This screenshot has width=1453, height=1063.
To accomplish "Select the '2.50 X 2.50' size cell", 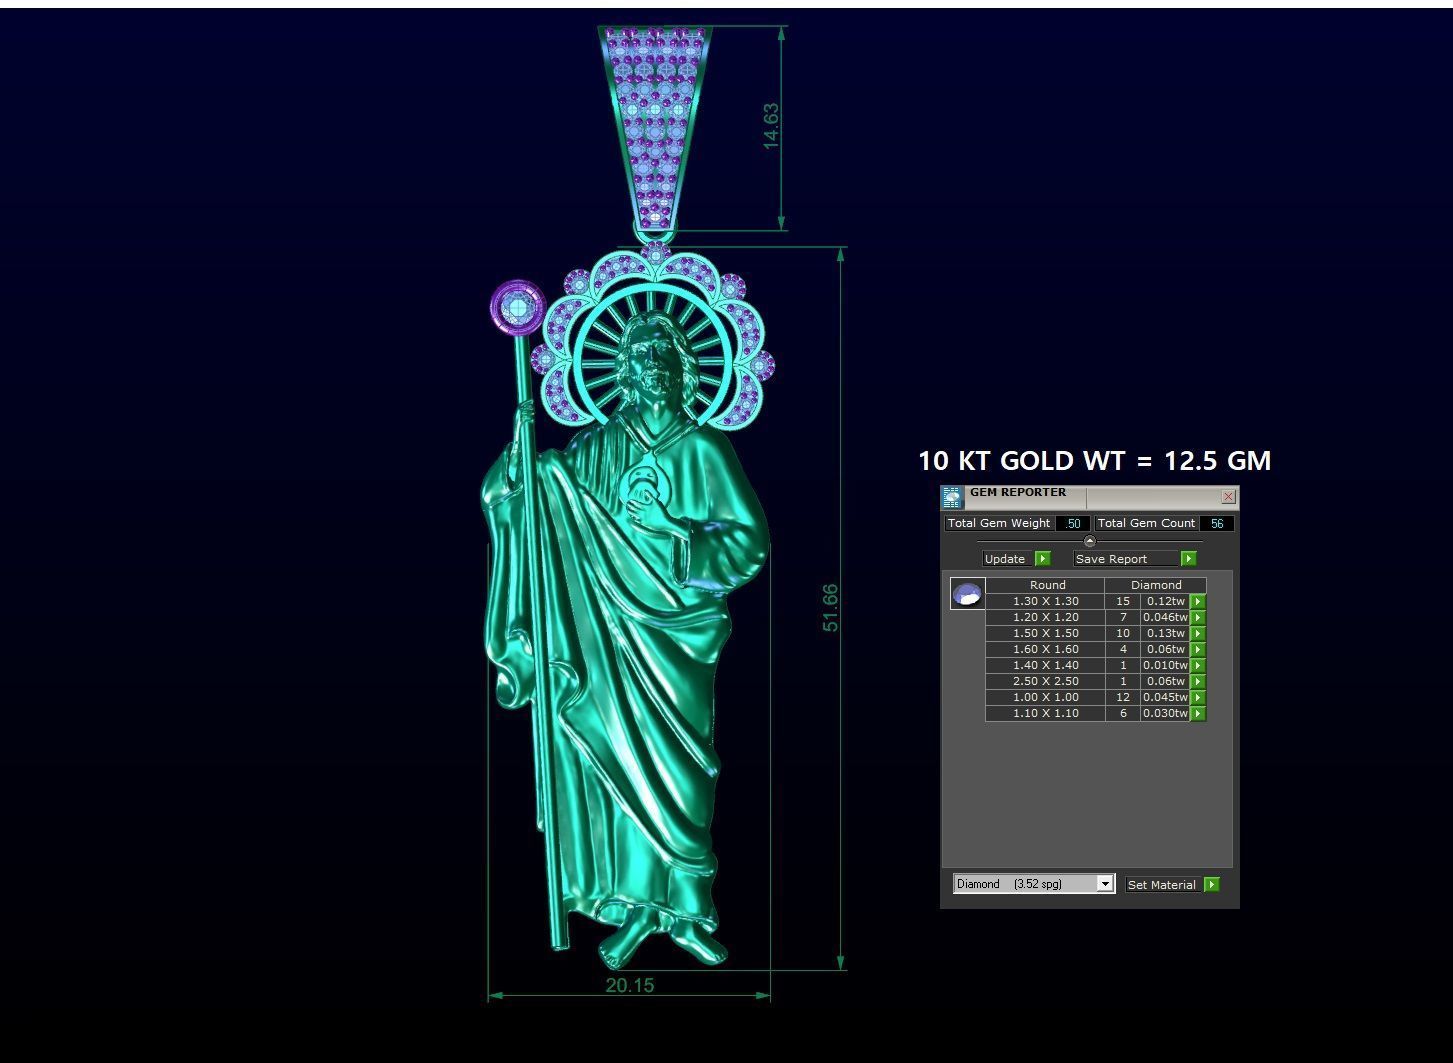I will point(1046,682).
